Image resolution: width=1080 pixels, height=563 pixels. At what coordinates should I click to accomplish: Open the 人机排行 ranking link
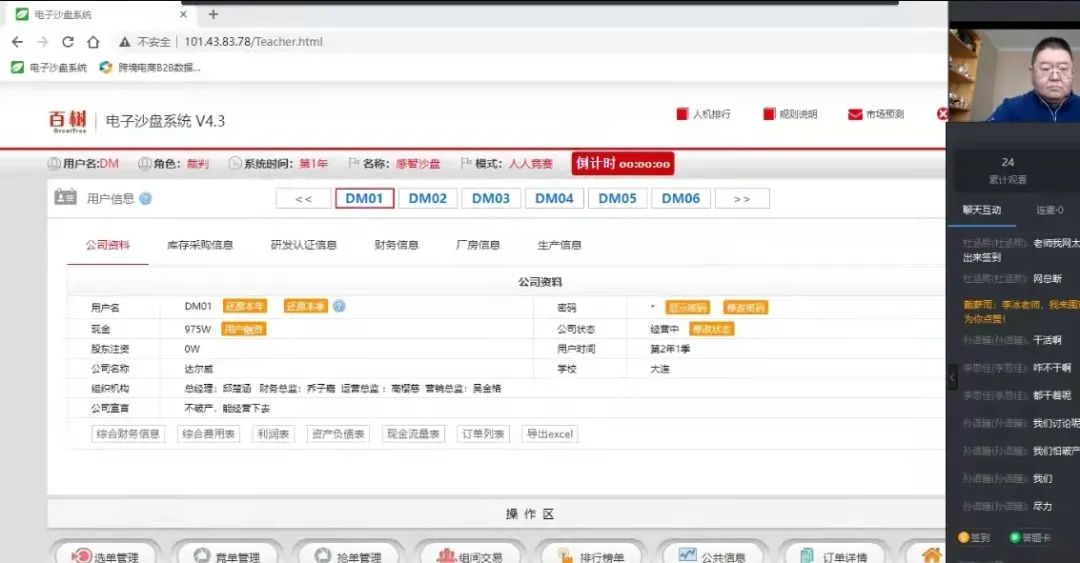point(704,114)
